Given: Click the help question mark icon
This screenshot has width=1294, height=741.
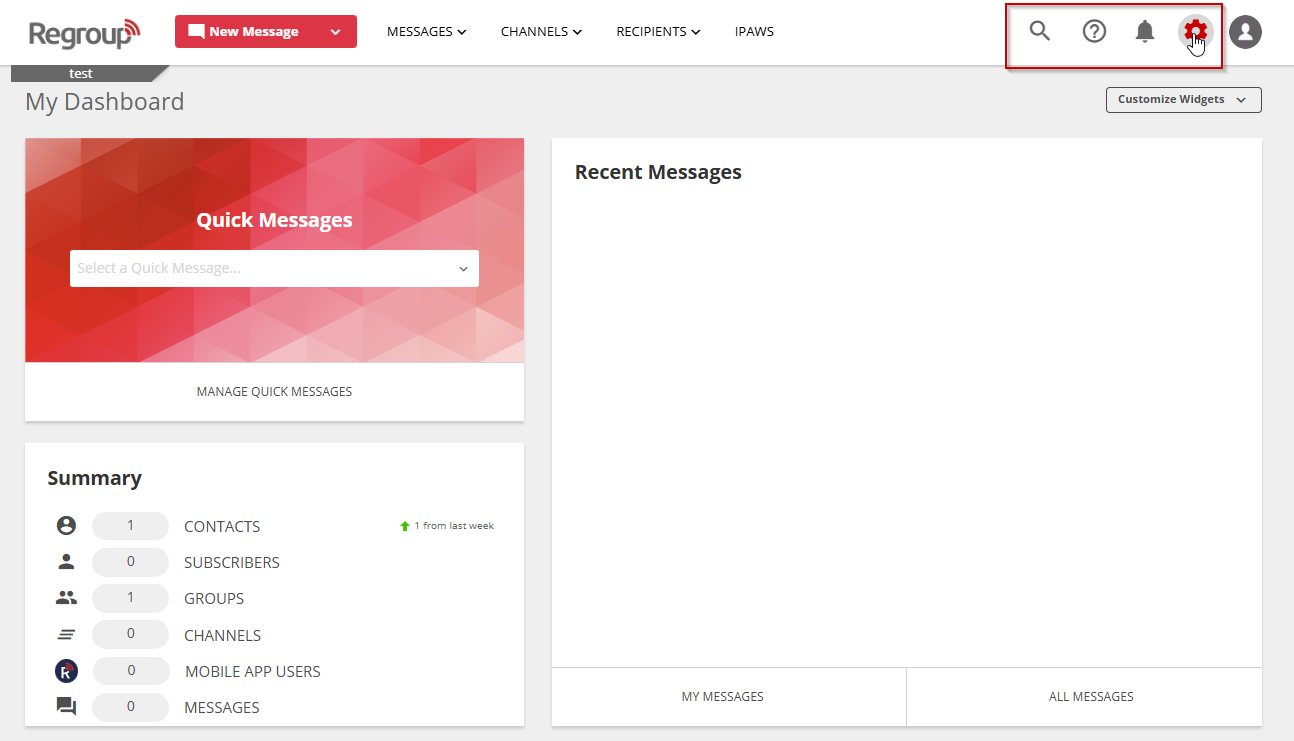Looking at the screenshot, I should coord(1094,31).
